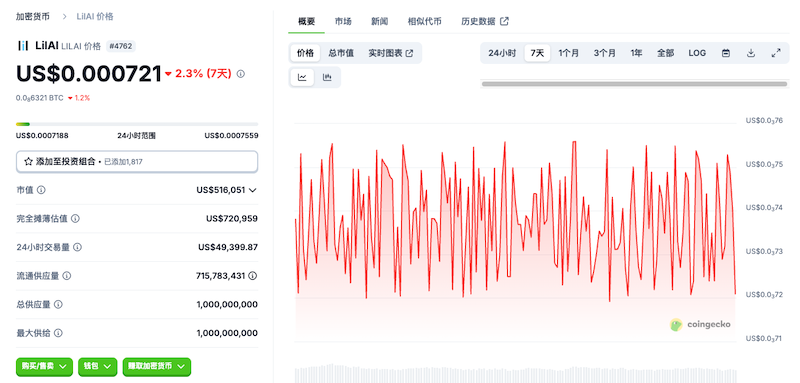This screenshot has width=800, height=383.
Task: Set chart range to 全部
Action: tap(665, 53)
